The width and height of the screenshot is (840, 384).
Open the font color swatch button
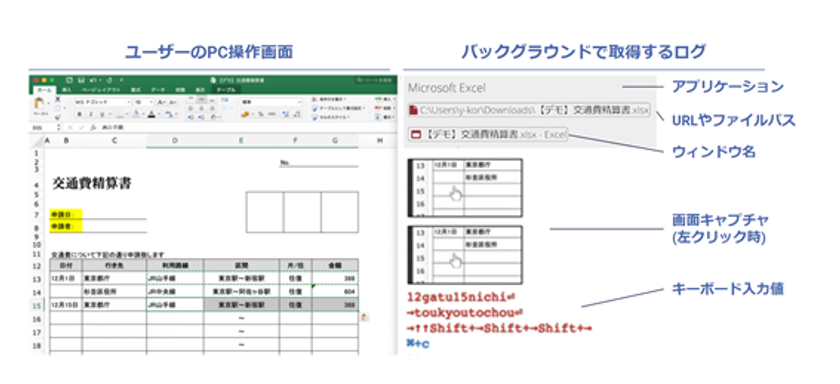pyautogui.click(x=153, y=114)
